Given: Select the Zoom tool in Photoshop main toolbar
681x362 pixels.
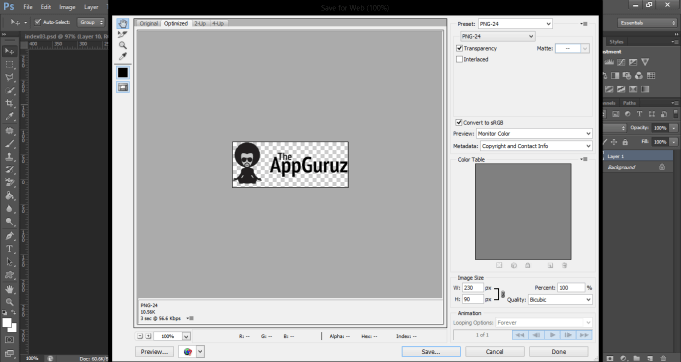Looking at the screenshot, I should pos(9,302).
